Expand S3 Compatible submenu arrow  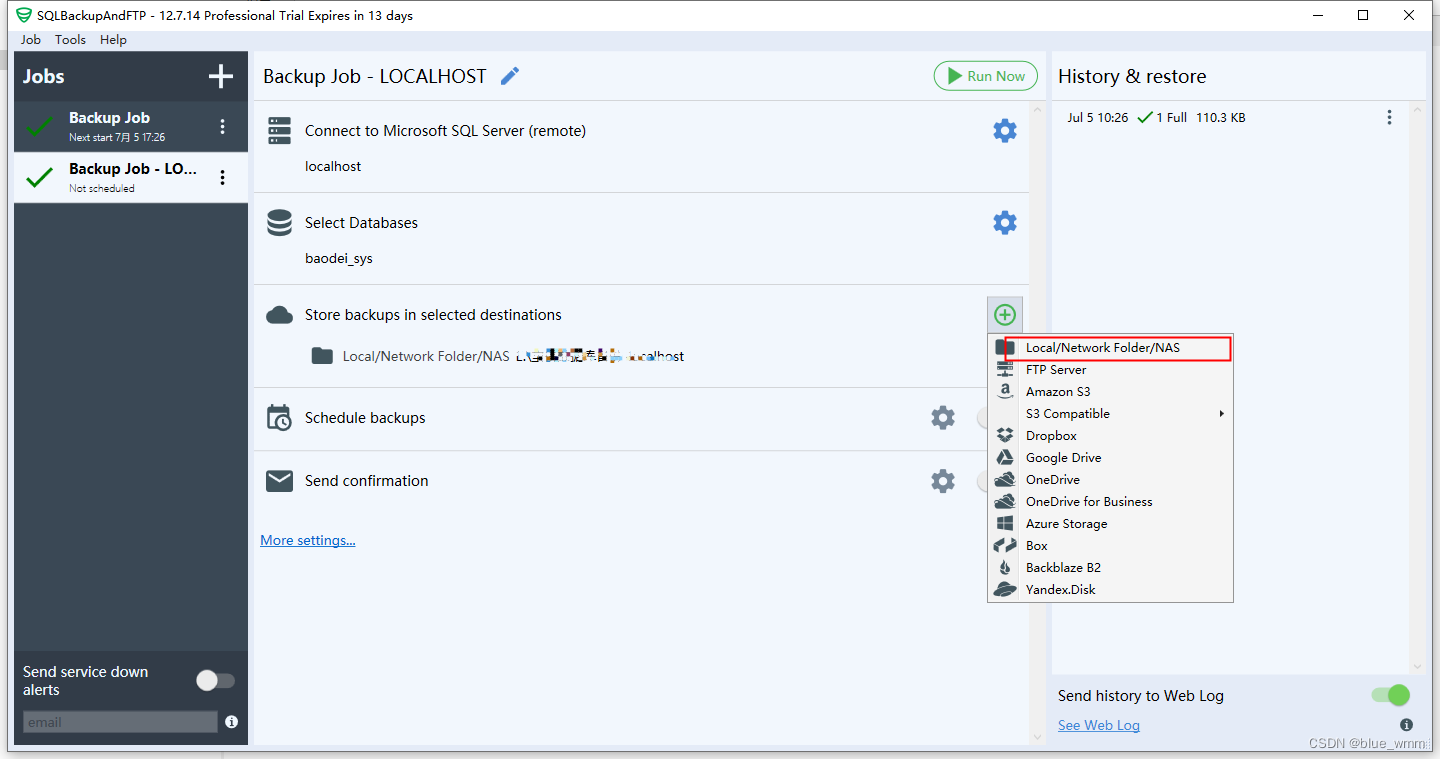[1221, 414]
